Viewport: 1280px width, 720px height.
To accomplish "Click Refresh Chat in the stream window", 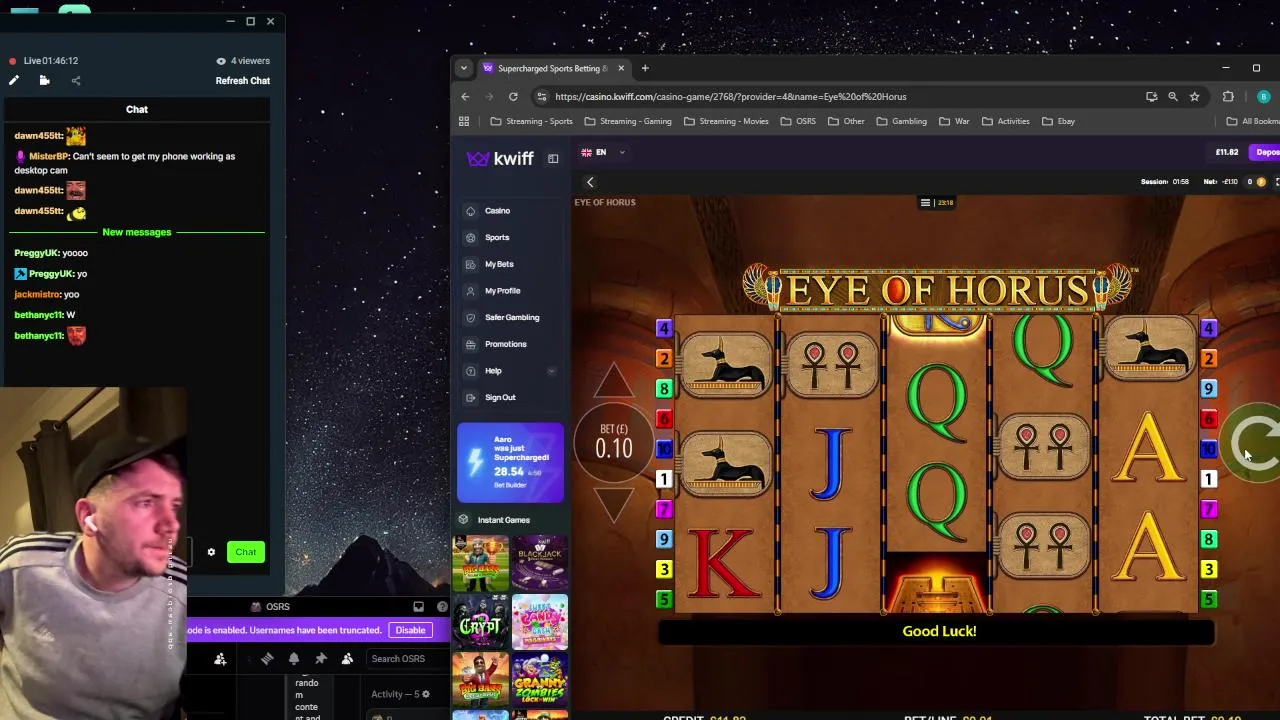I will point(243,81).
